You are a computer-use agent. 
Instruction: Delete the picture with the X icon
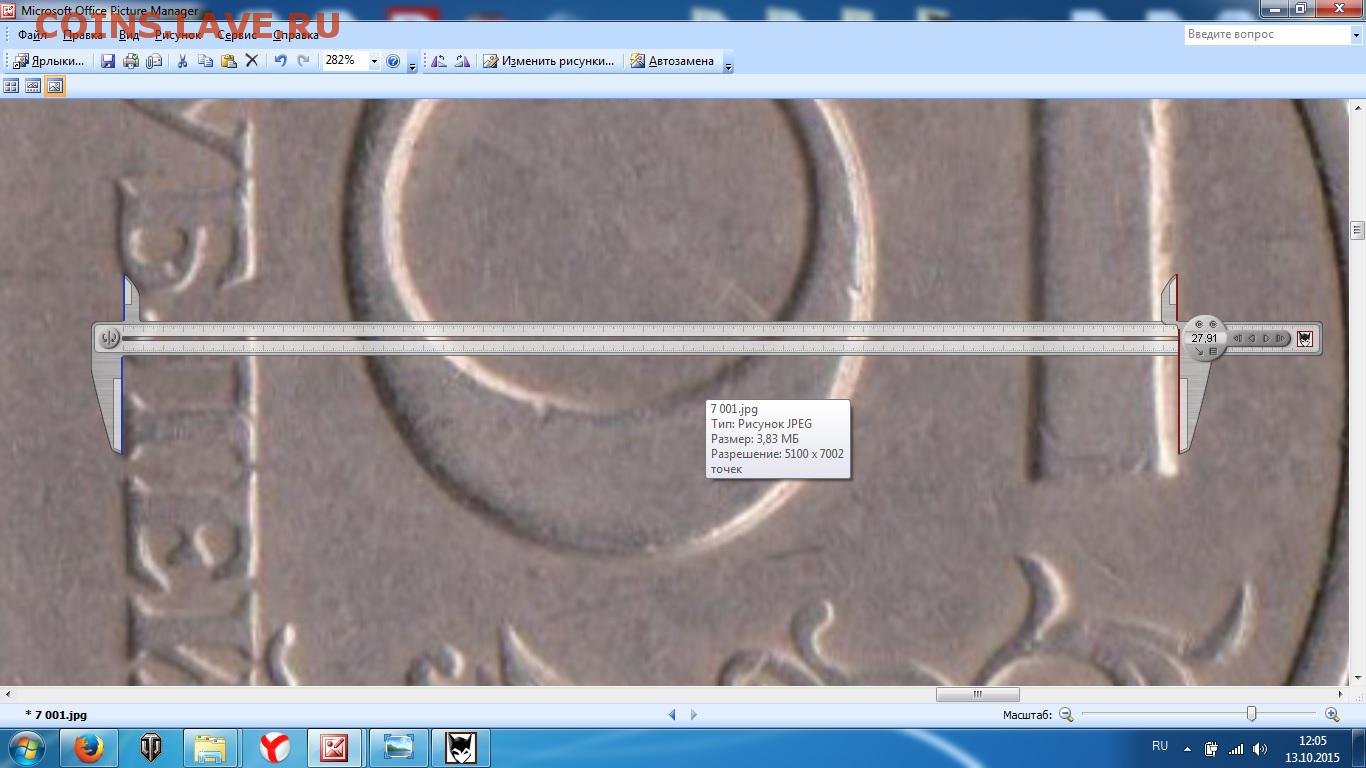(252, 61)
